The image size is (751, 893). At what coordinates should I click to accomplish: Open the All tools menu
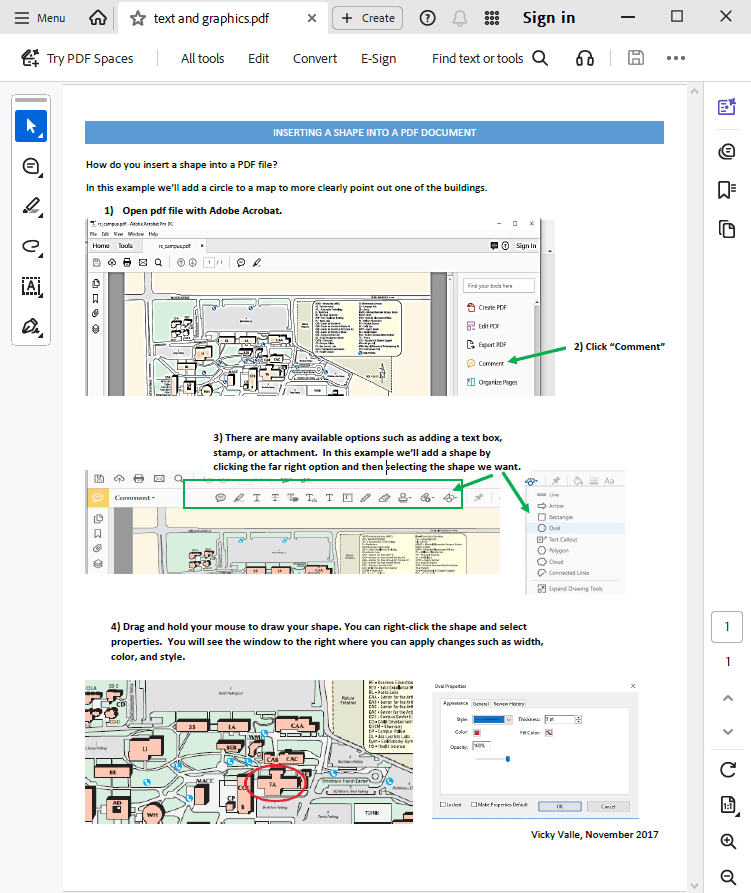tap(202, 58)
